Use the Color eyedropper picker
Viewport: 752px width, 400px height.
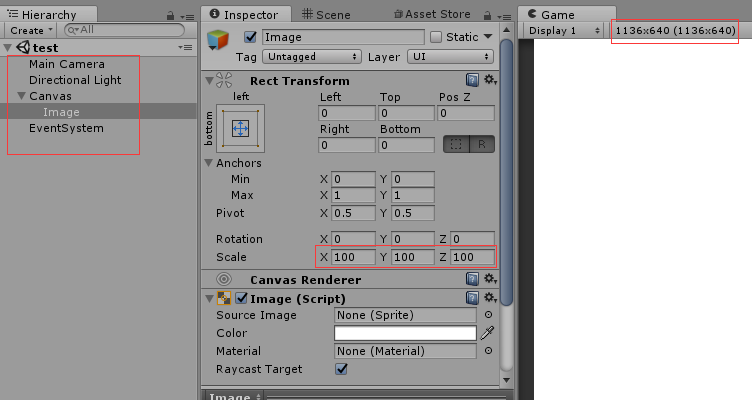tap(487, 333)
